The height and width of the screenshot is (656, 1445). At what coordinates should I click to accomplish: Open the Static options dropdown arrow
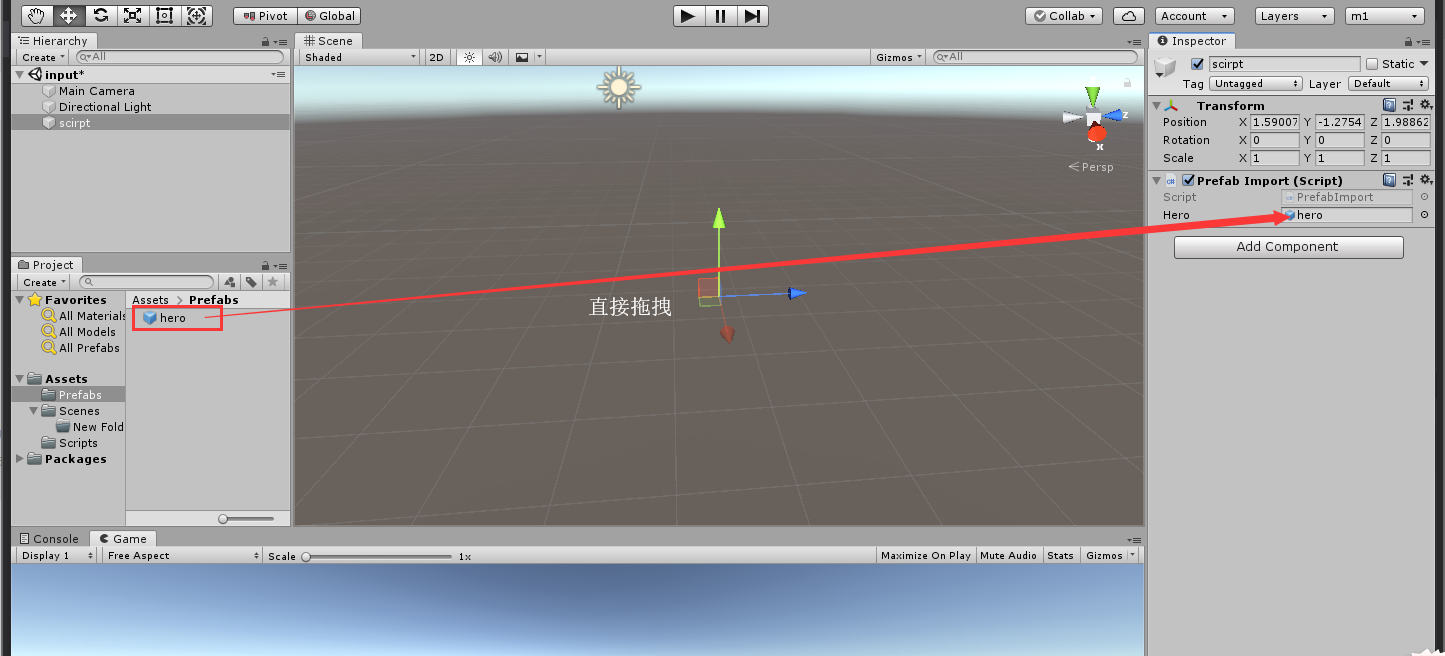1426,64
